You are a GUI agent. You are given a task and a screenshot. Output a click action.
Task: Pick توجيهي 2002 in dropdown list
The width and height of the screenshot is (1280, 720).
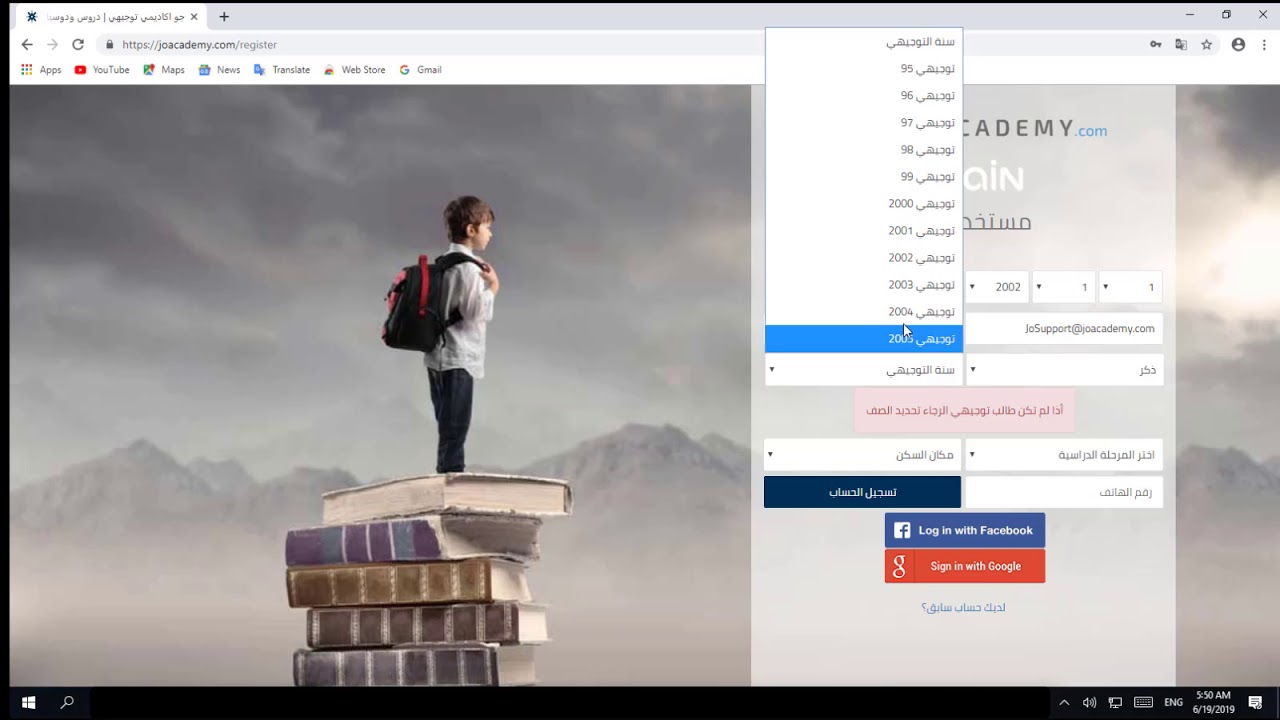(864, 258)
